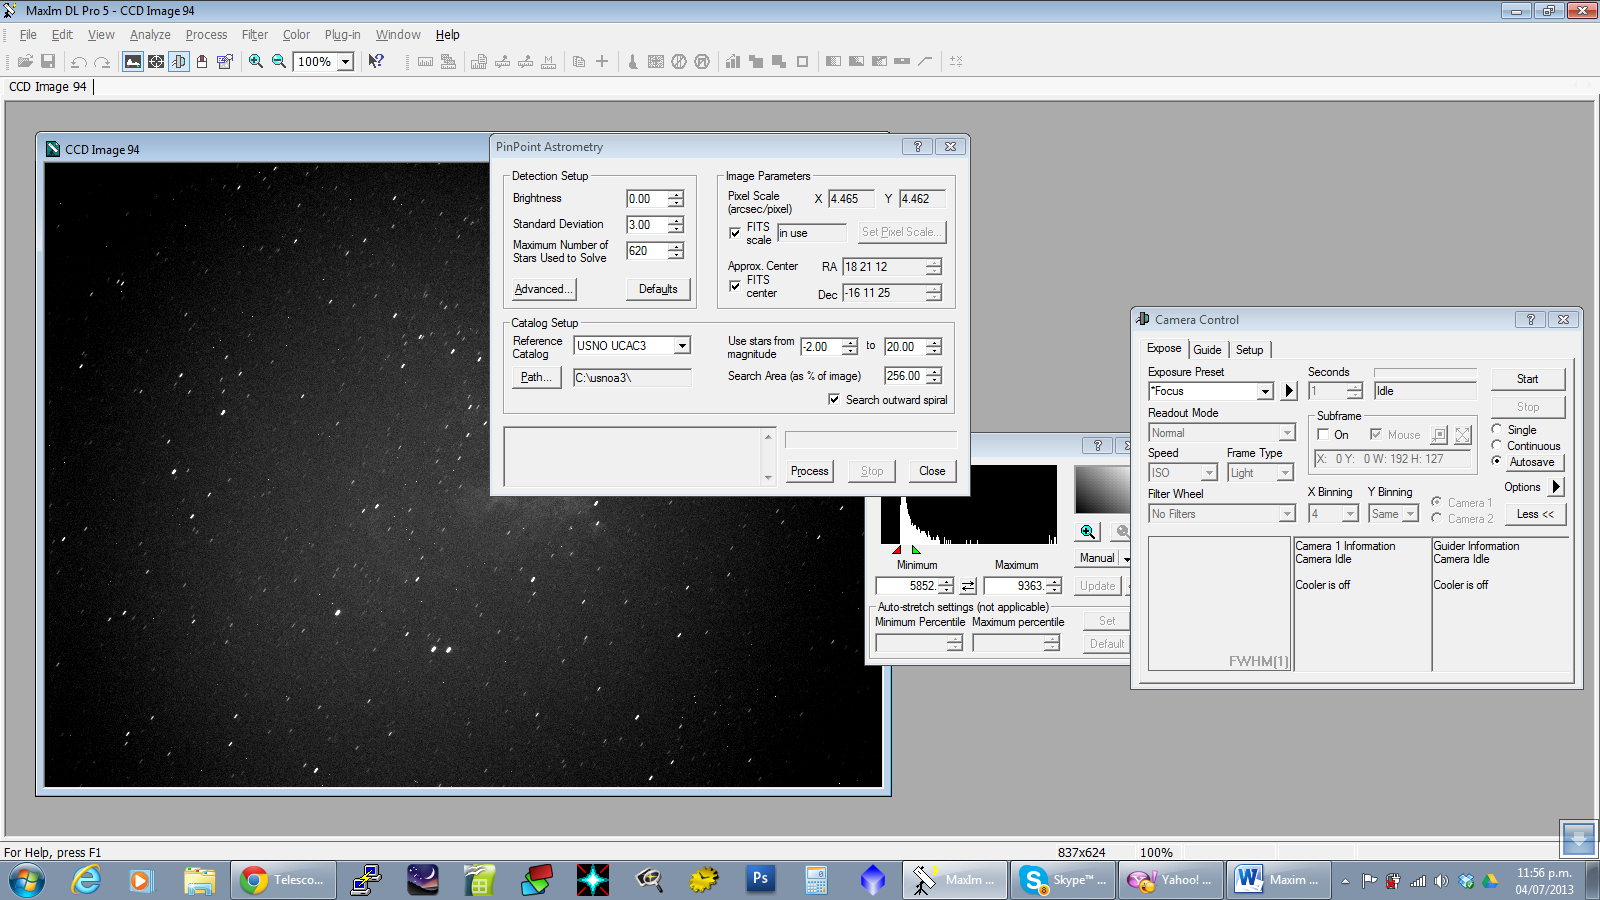Click the Zoom In magnifier in toolbar
The width and height of the screenshot is (1600, 900).
pos(256,61)
